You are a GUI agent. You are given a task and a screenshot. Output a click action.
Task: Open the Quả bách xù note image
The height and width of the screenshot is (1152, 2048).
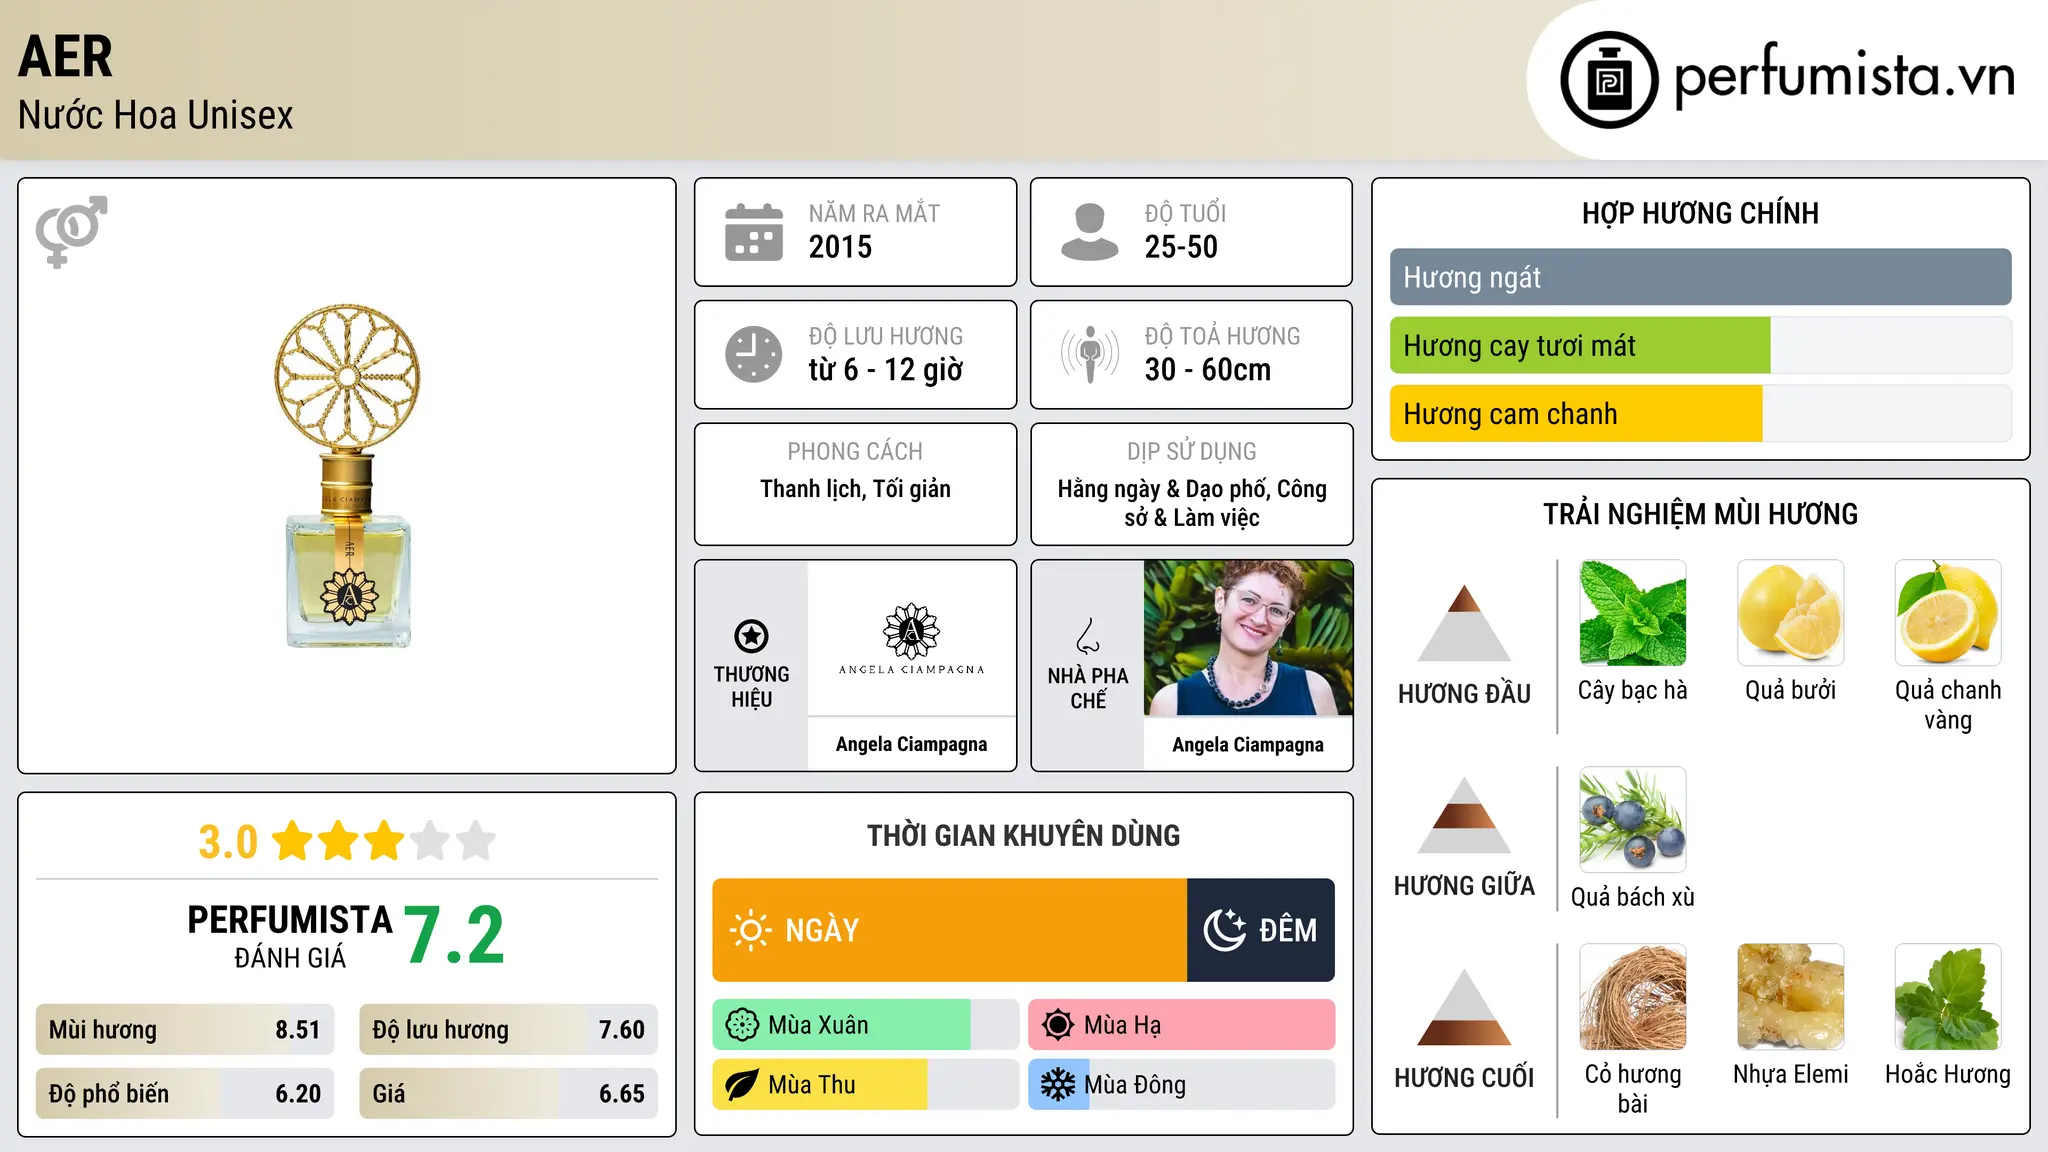[x=1633, y=820]
